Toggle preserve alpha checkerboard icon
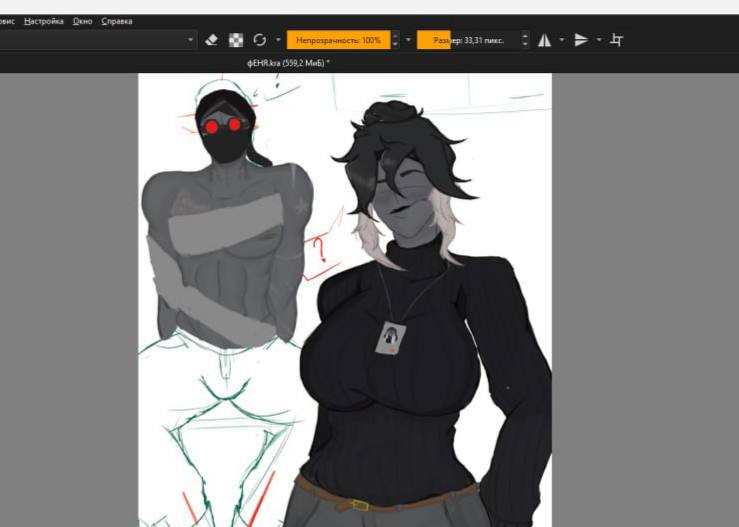 point(236,40)
